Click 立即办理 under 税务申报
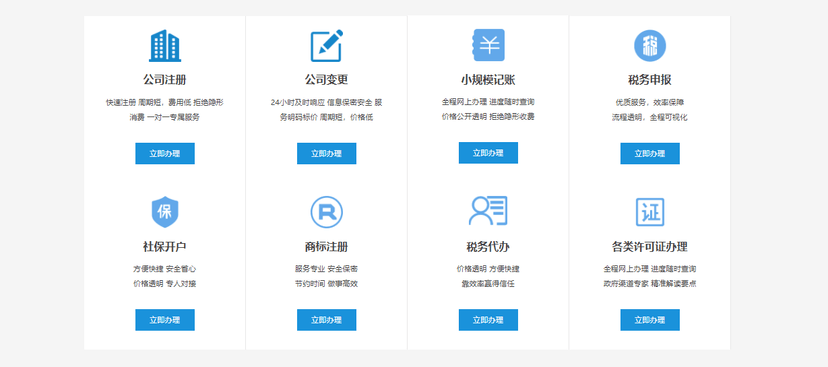This screenshot has height=367, width=828. [650, 154]
